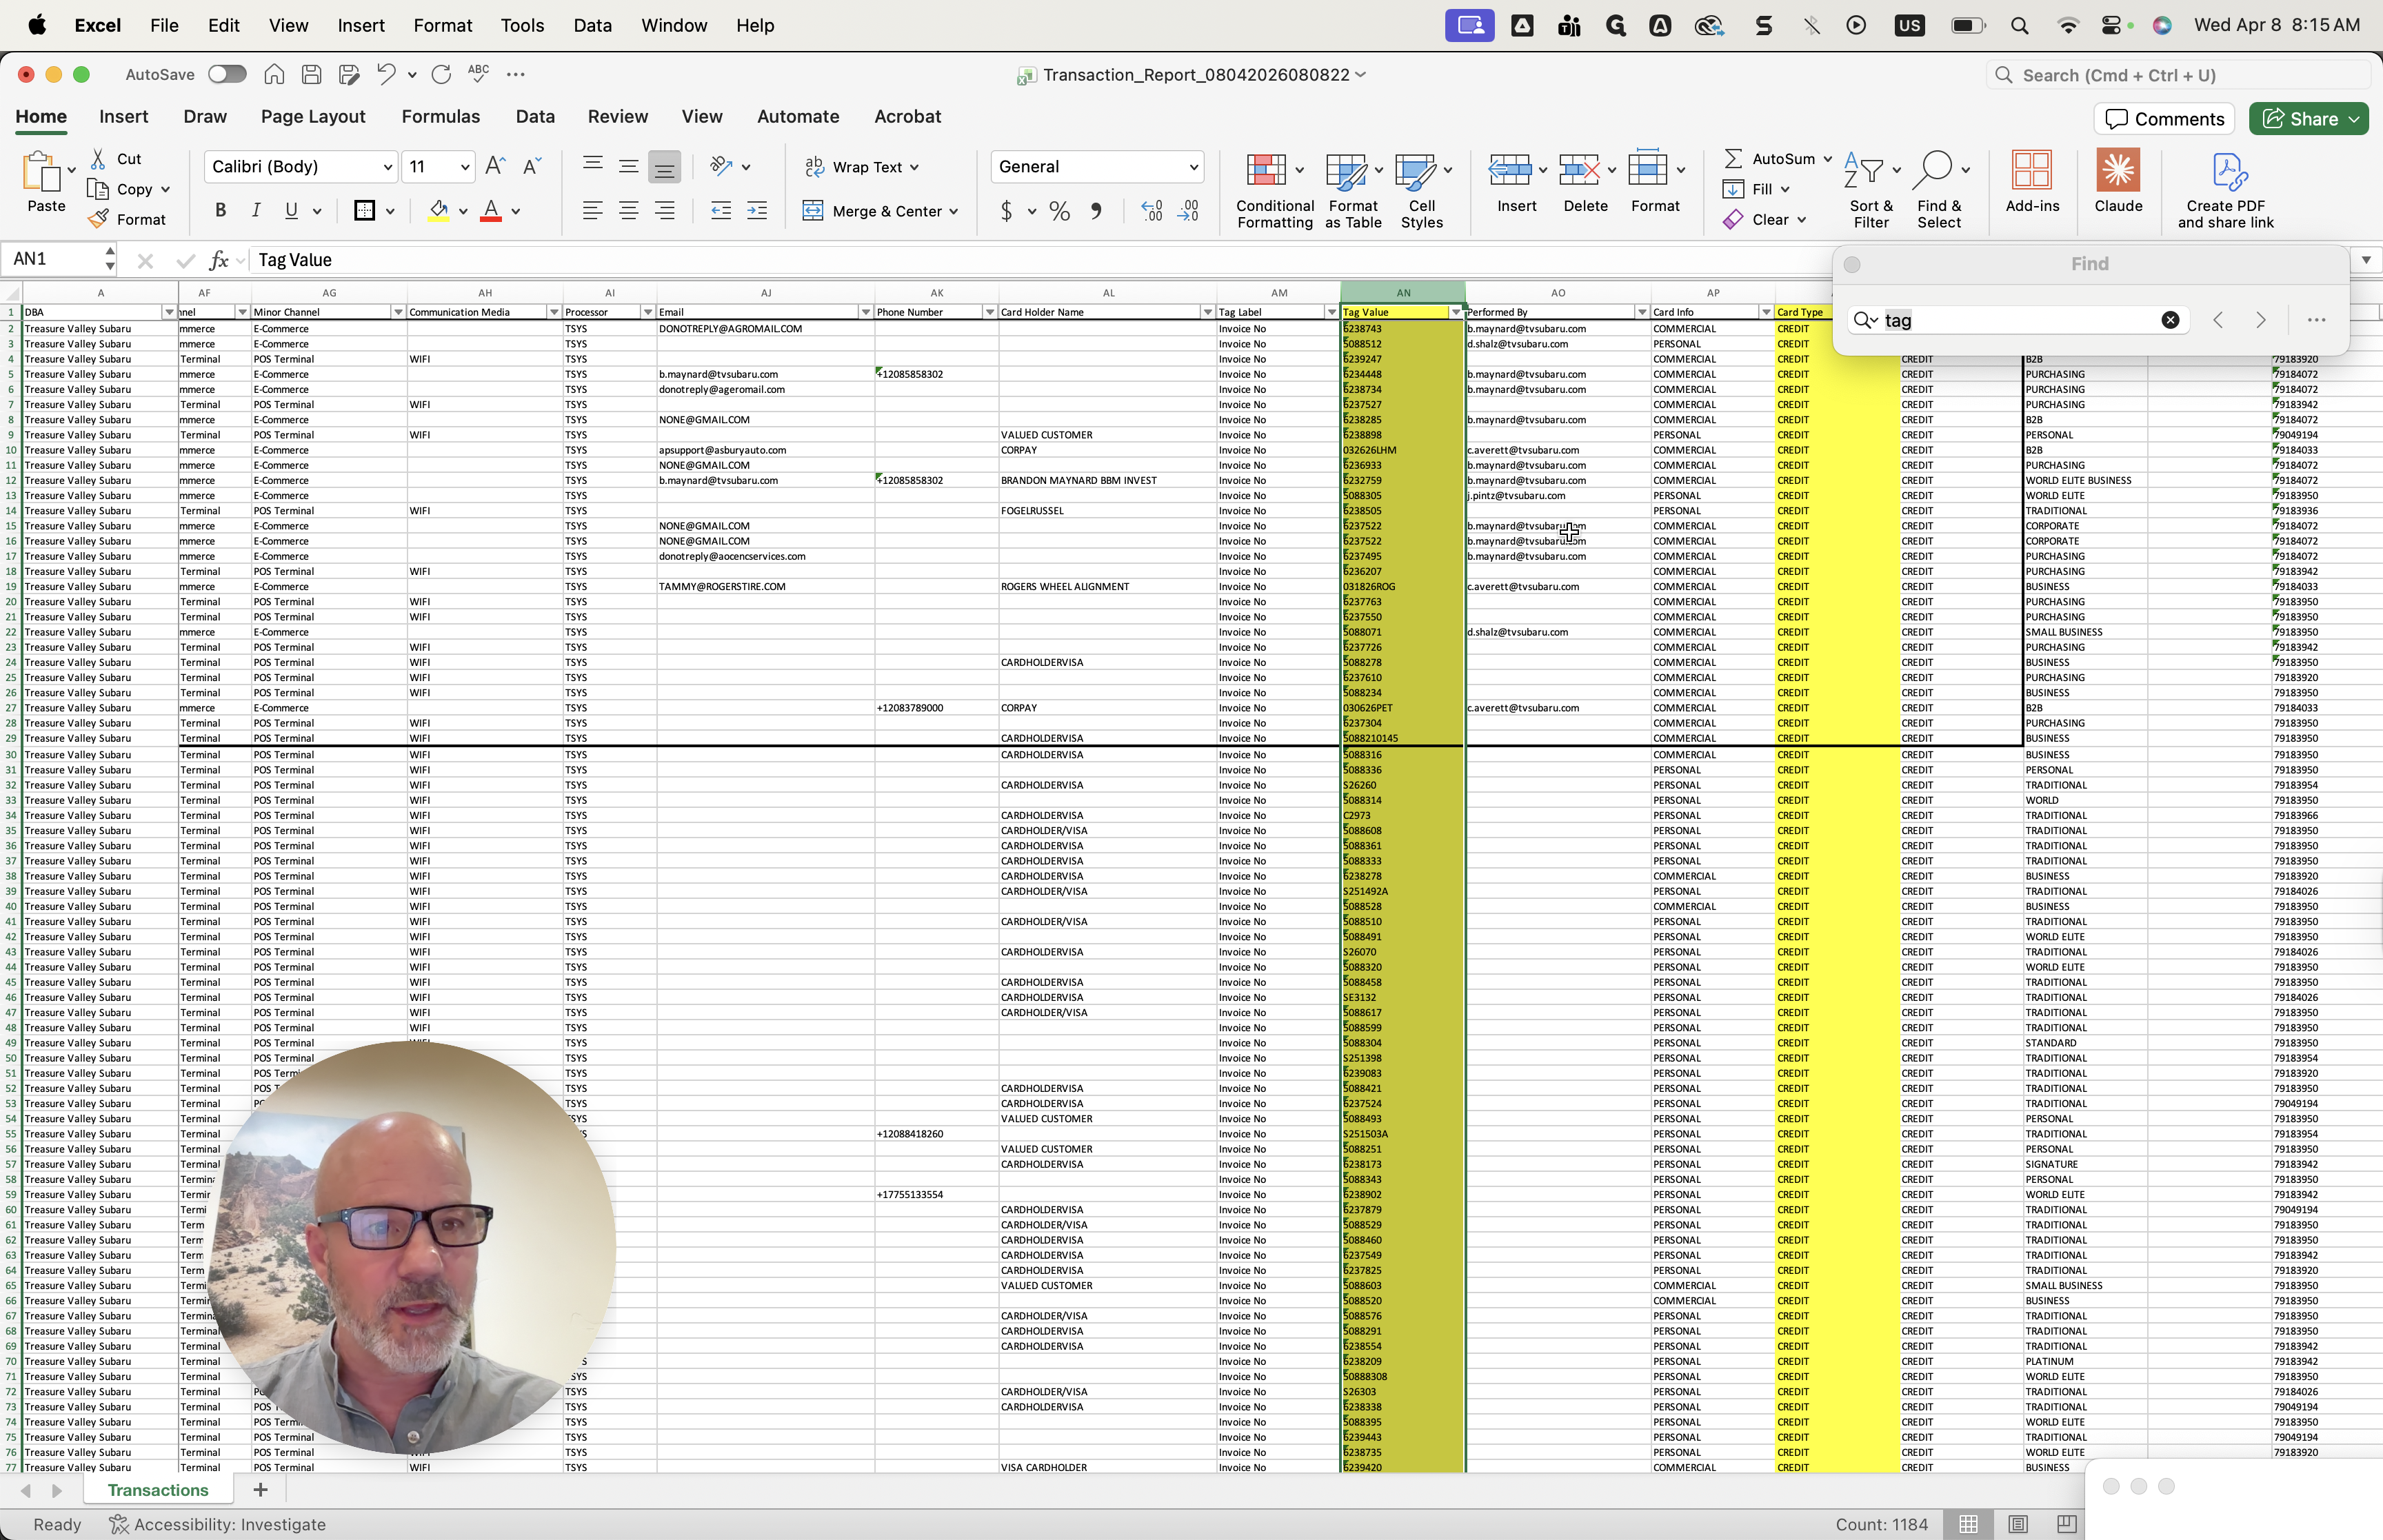Clear the Find search field text

click(x=2170, y=320)
